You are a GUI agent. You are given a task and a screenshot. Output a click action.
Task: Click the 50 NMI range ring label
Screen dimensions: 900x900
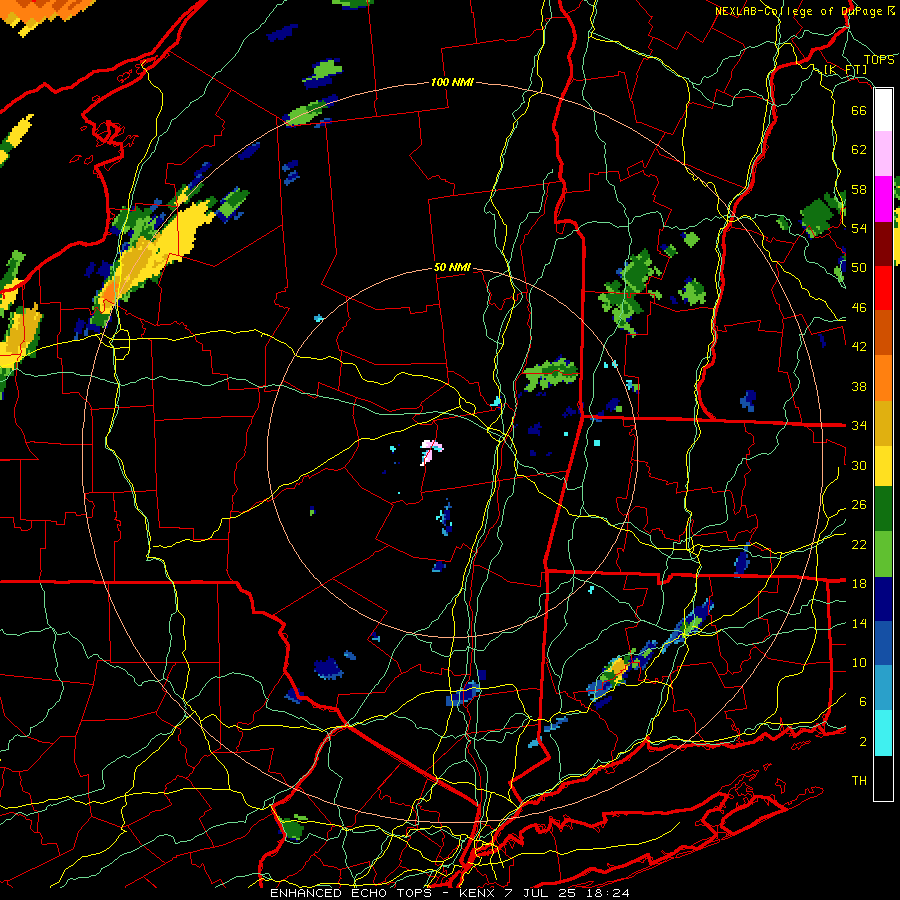[x=452, y=267]
